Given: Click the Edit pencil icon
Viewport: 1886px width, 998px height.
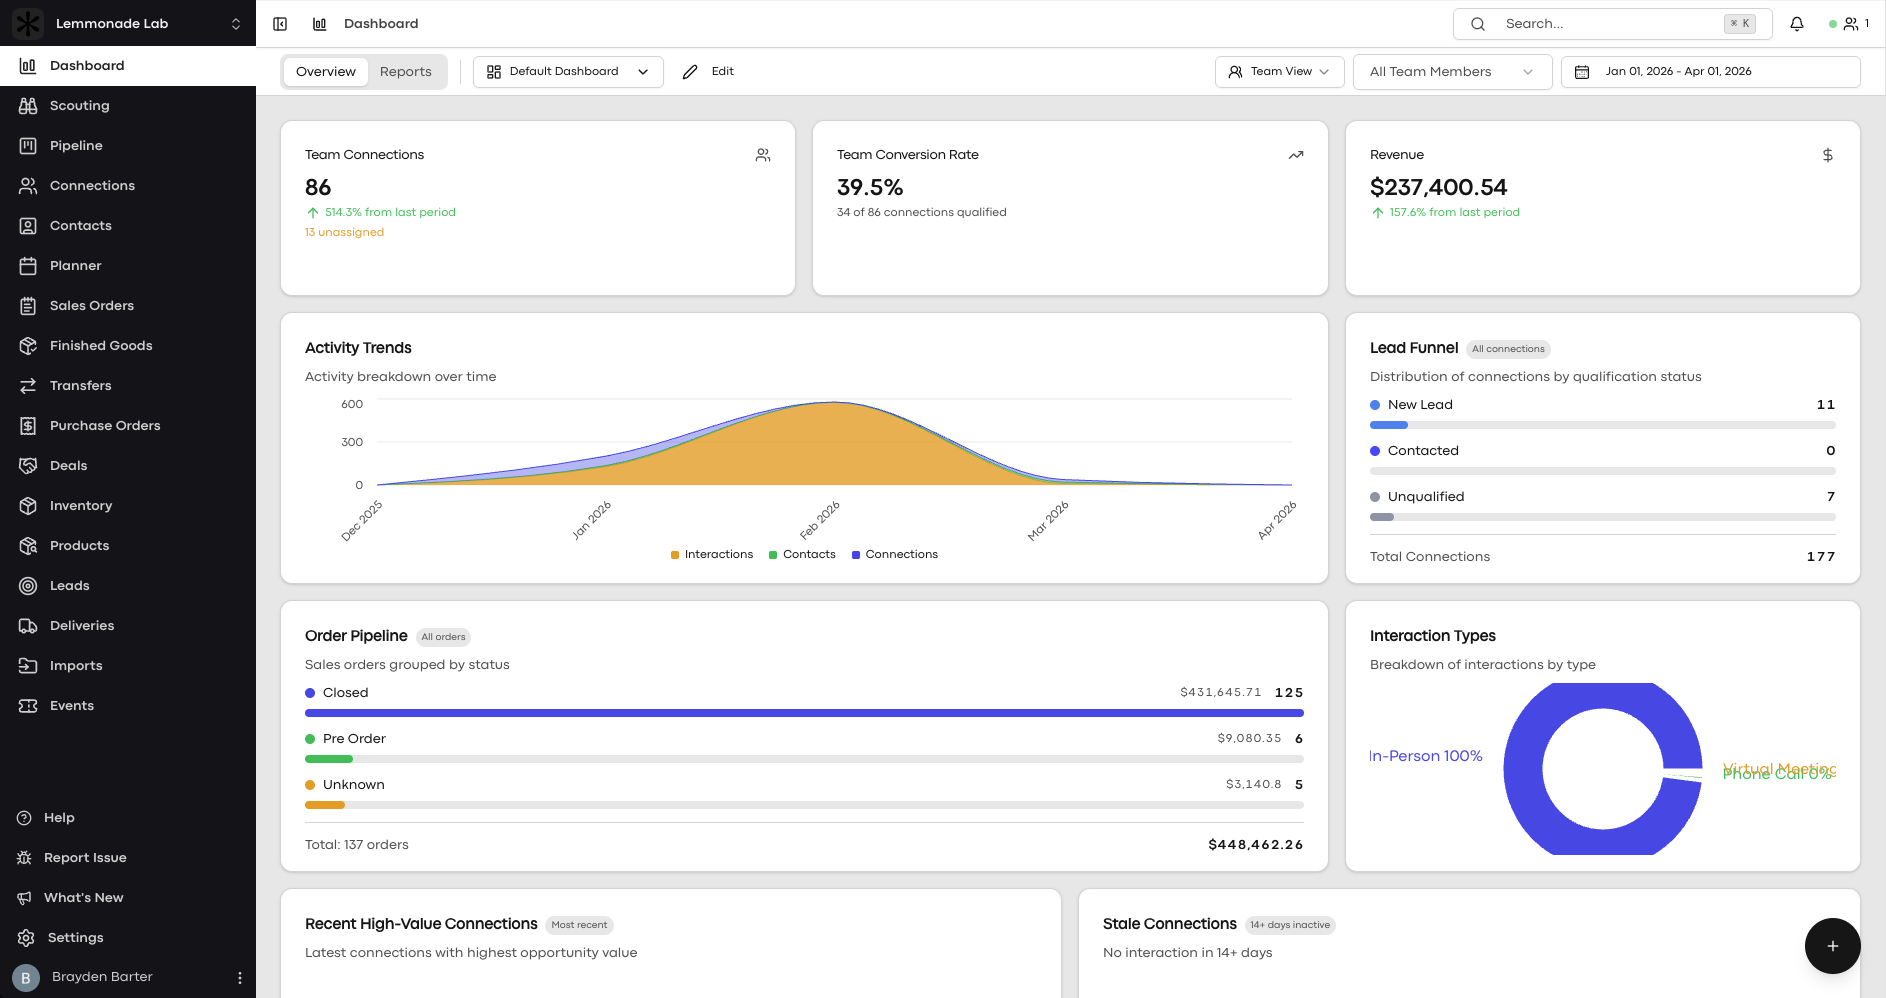Looking at the screenshot, I should [x=690, y=72].
